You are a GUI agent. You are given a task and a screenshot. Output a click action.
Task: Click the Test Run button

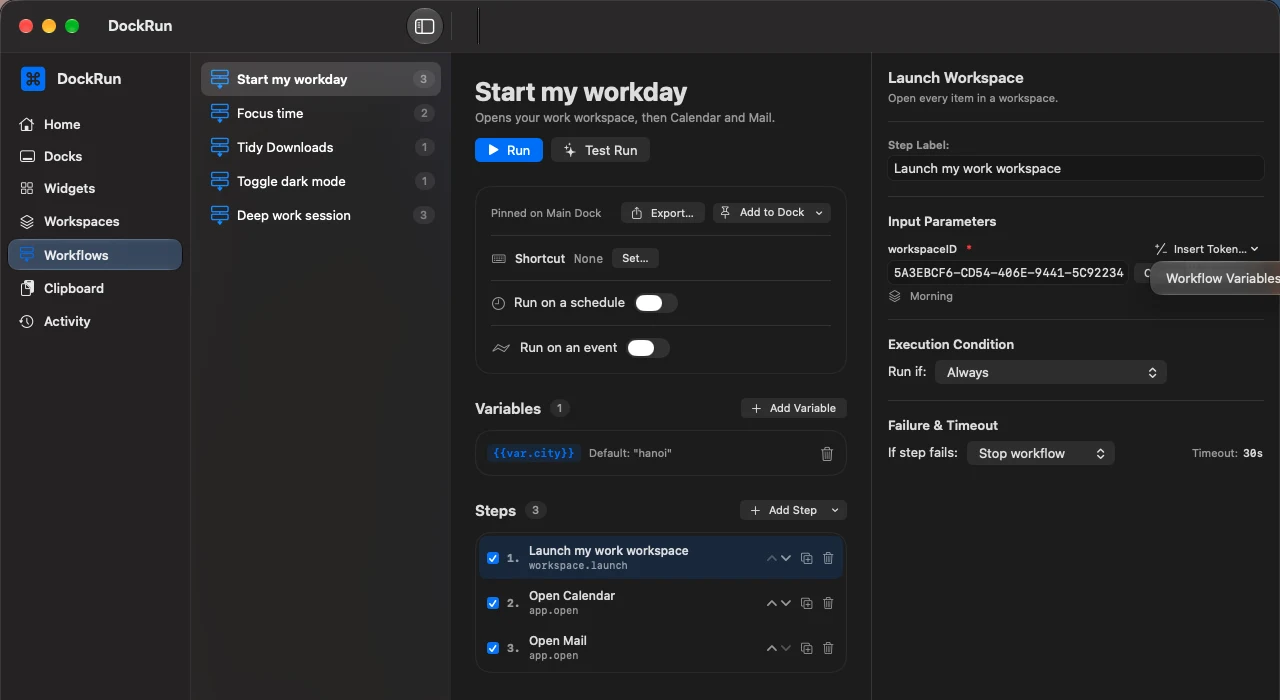click(x=600, y=150)
